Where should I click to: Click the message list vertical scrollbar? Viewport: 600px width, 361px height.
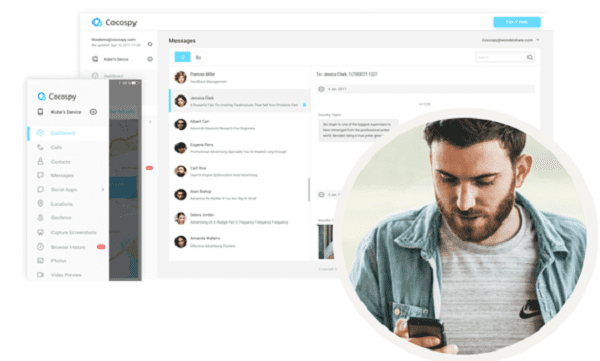click(309, 189)
